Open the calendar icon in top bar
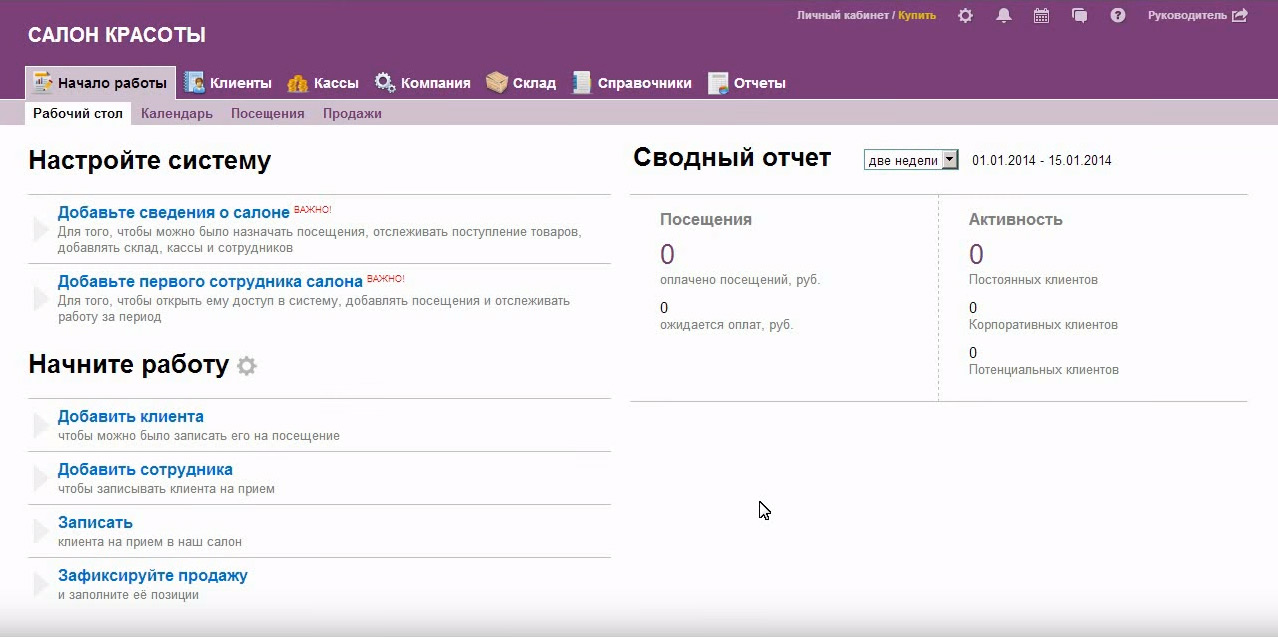This screenshot has height=637, width=1278. (x=1041, y=16)
